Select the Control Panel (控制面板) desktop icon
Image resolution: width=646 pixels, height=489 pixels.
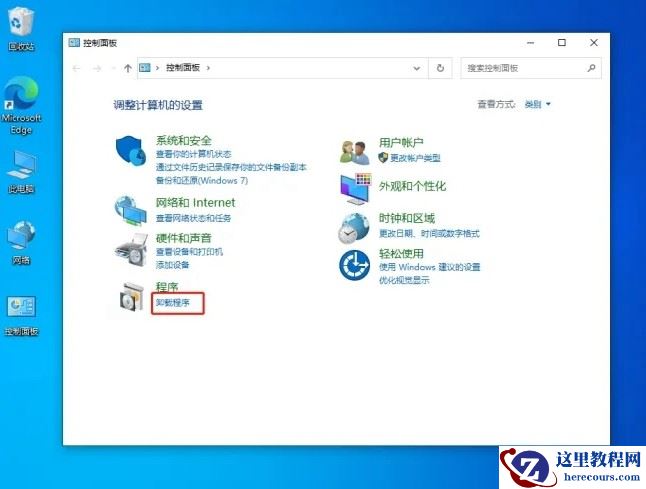point(21,316)
